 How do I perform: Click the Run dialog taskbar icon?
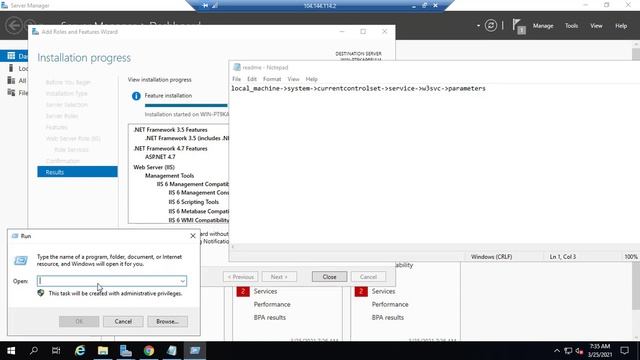[195, 351]
